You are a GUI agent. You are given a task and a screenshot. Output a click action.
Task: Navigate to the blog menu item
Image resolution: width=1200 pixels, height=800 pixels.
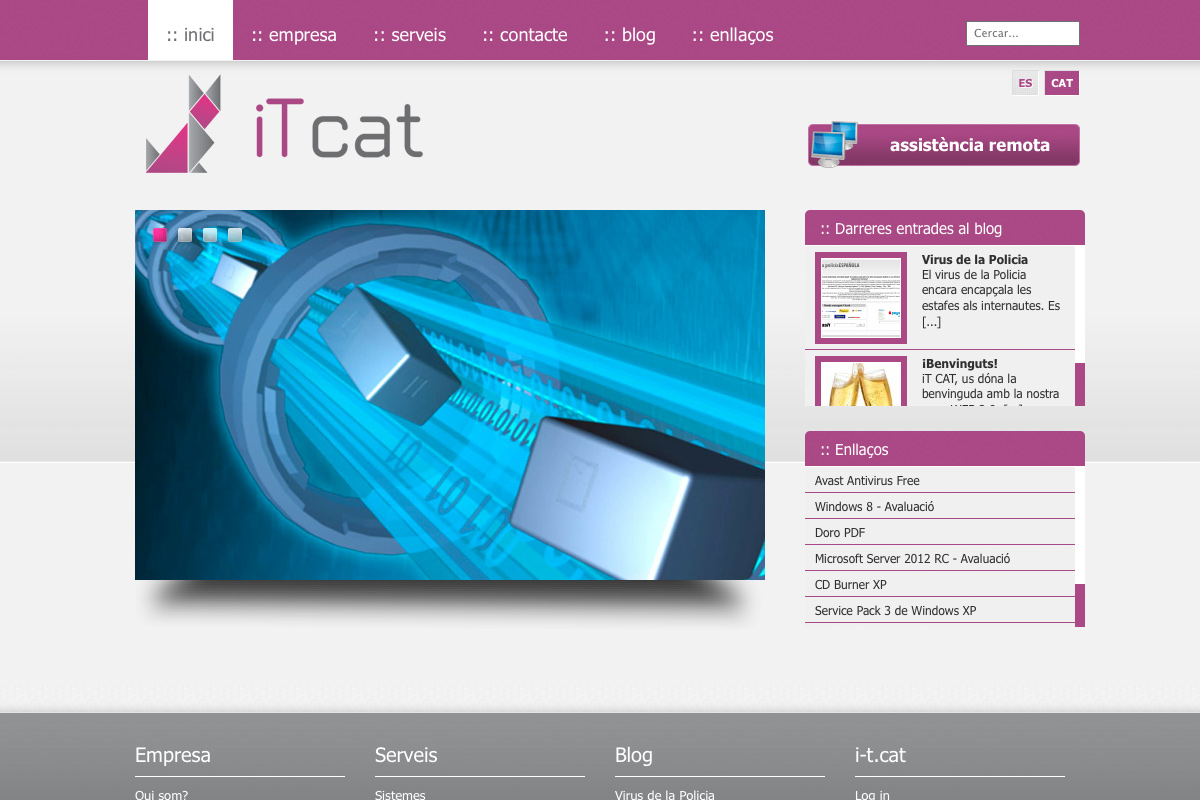(x=630, y=35)
